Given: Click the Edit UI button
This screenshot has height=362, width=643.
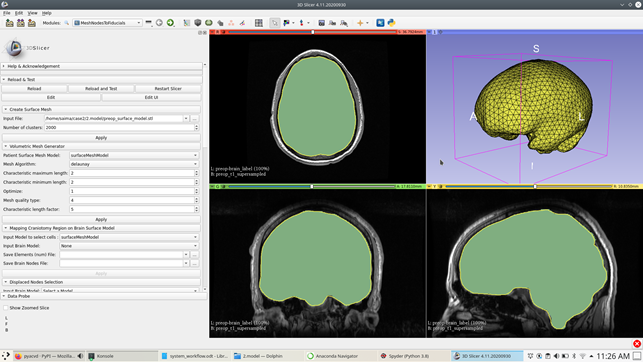Looking at the screenshot, I should point(151,98).
